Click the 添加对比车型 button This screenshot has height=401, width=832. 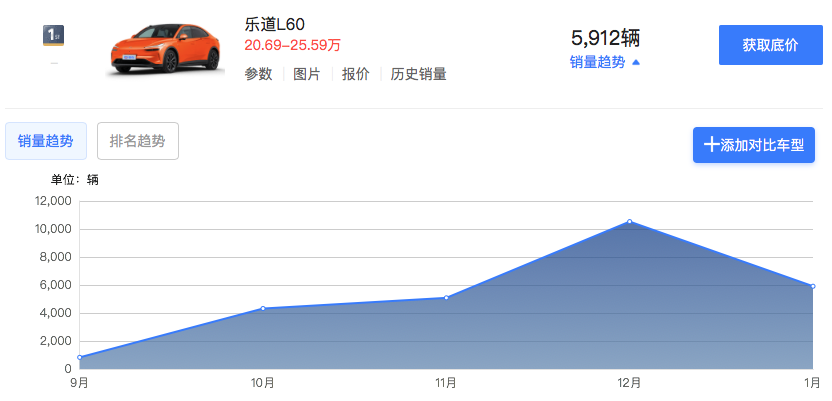[754, 145]
